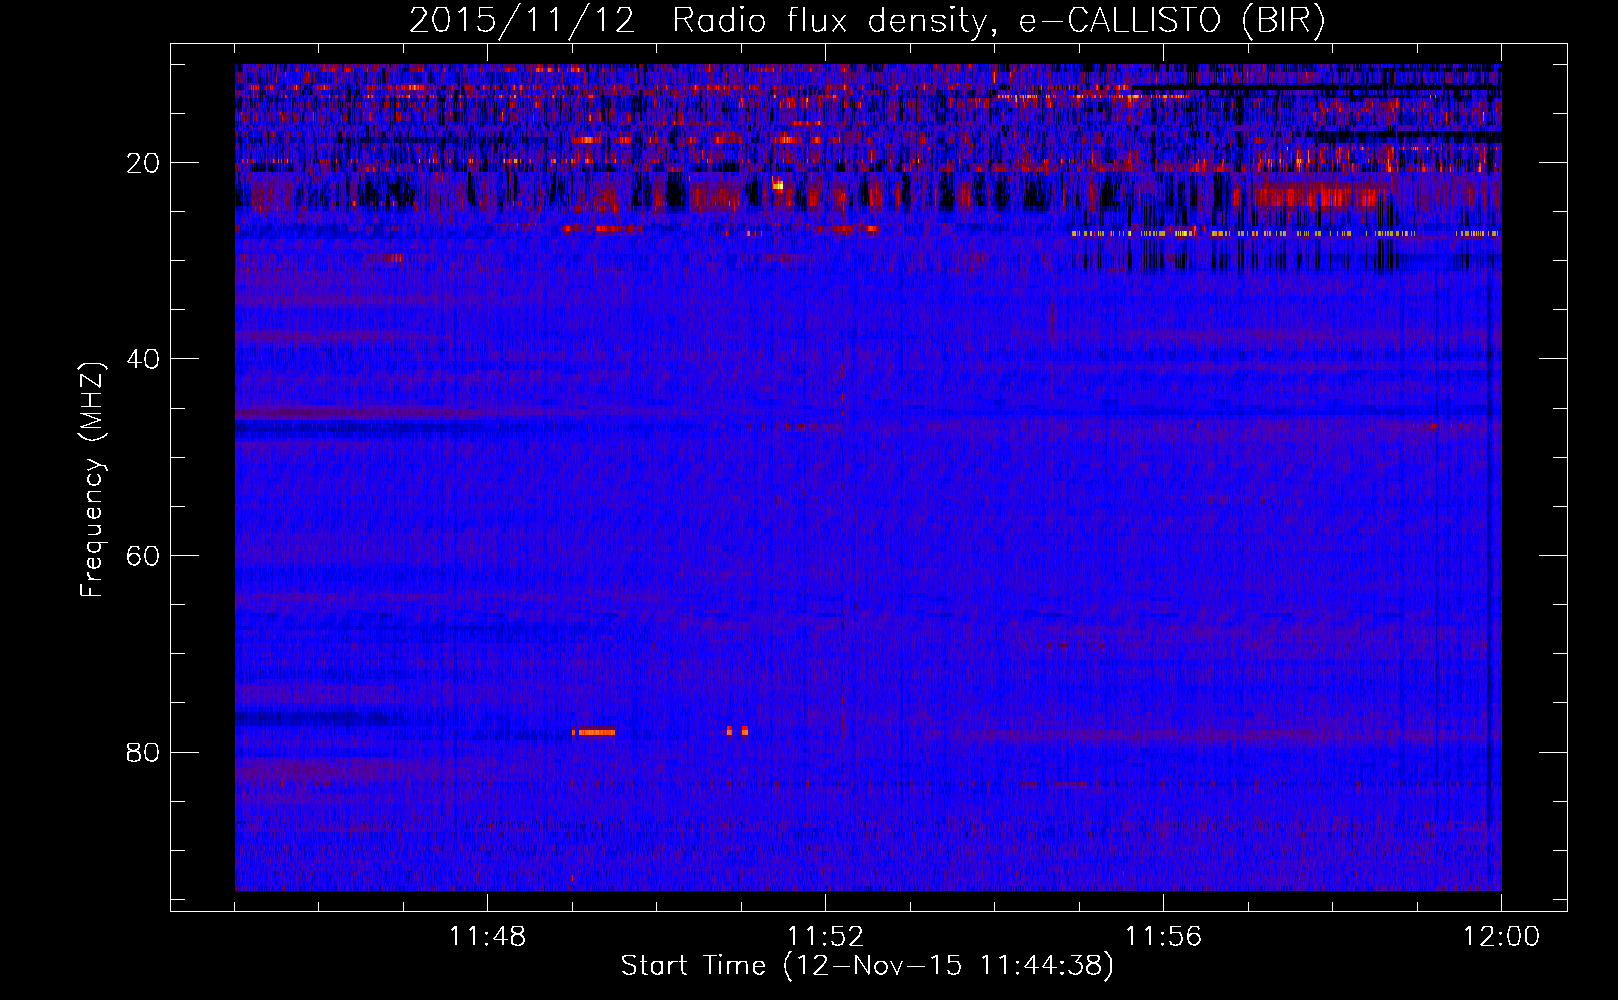Select the 80 MHz frequency tick label
Screen dimensions: 1618x1000
[x=144, y=752]
